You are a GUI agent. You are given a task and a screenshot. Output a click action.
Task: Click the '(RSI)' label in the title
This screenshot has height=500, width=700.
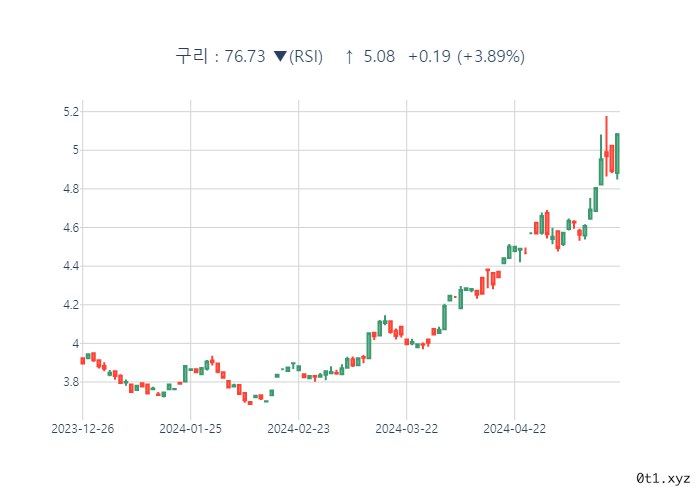coord(306,57)
